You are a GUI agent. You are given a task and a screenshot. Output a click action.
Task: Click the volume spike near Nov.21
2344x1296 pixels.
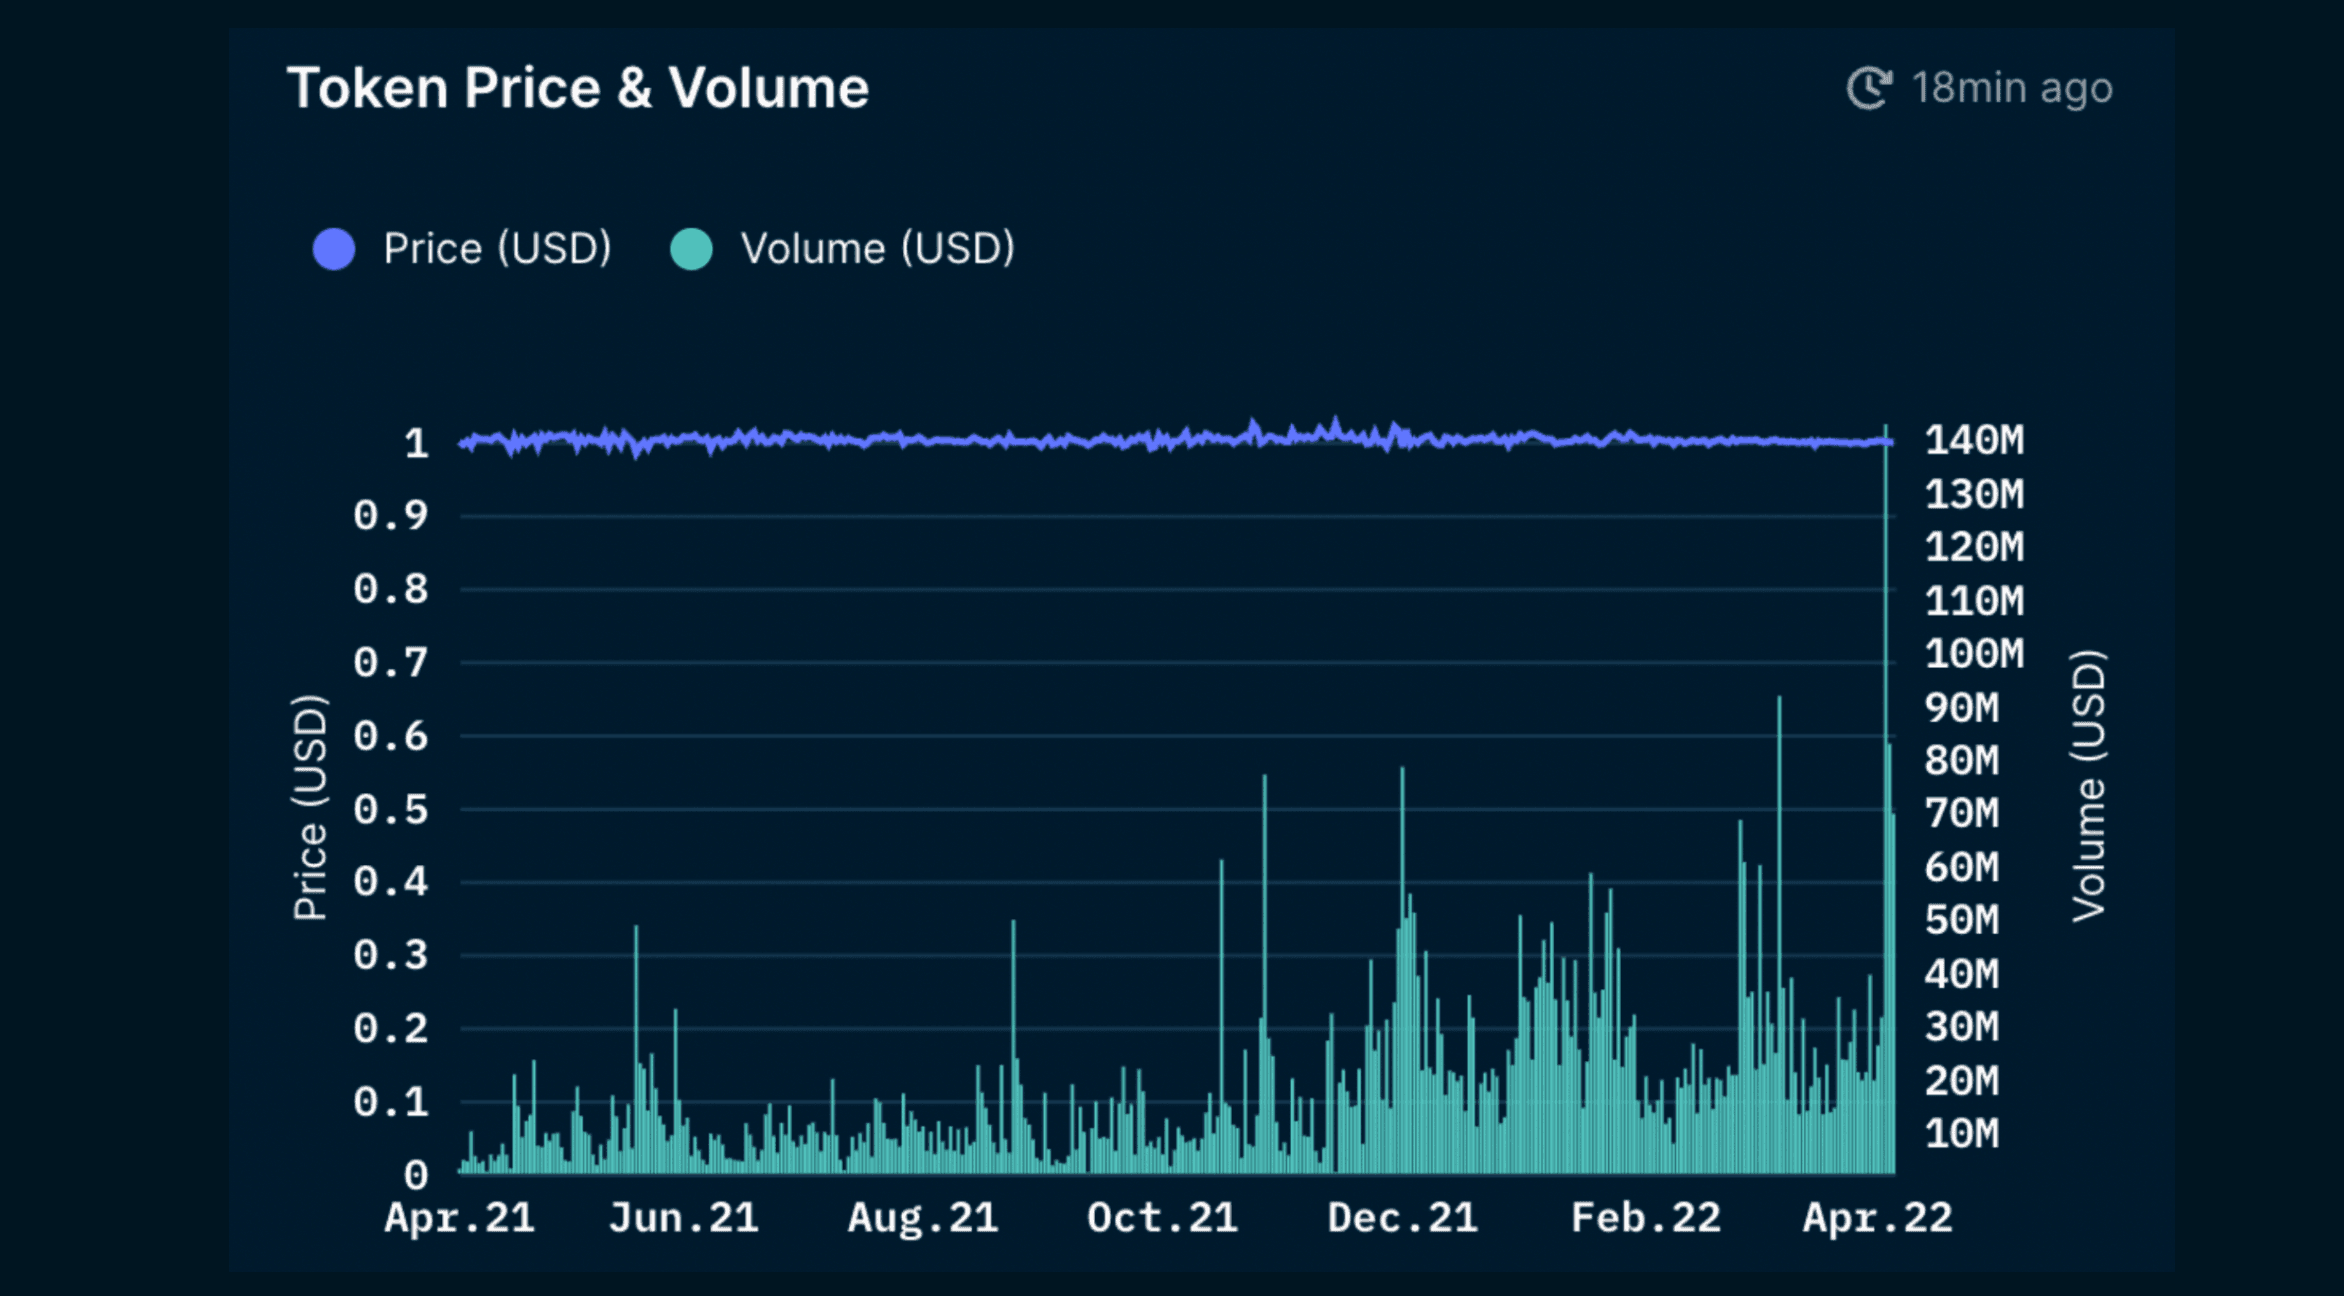click(x=1265, y=900)
